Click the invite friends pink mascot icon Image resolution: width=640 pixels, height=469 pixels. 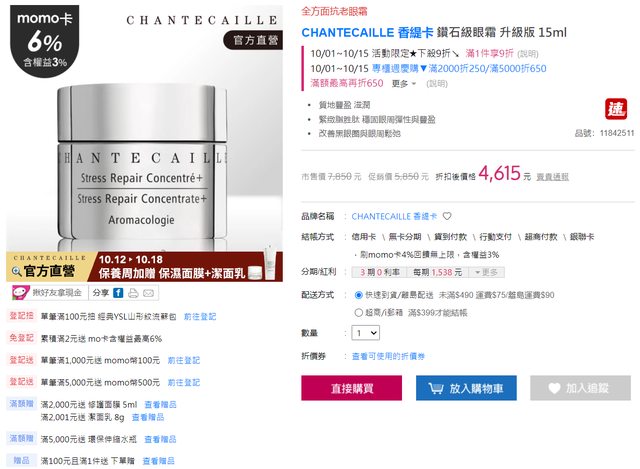coord(20,293)
